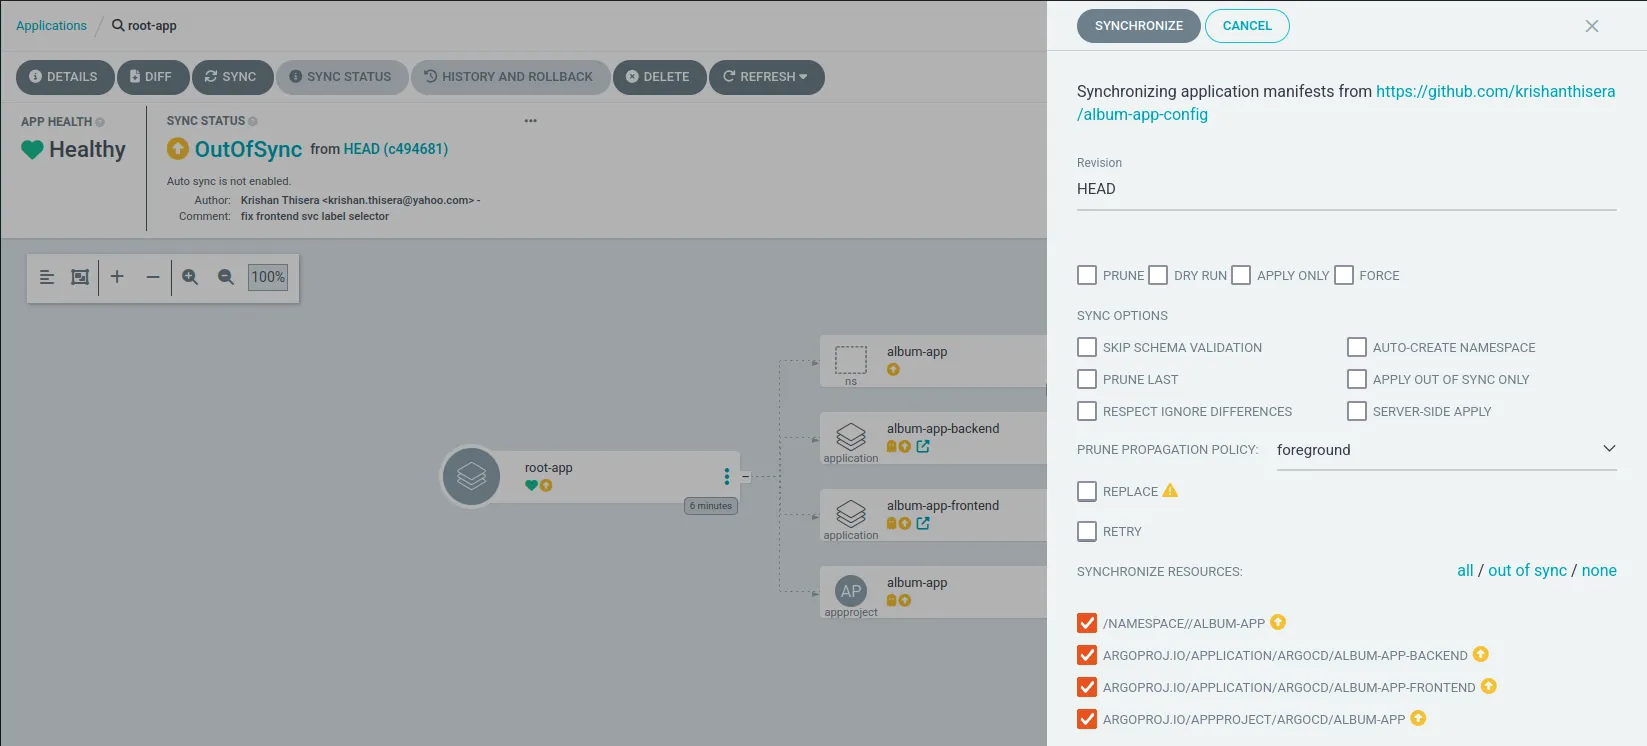
Task: Click out-of-sync icon beside APPPROJECT/ARGOCD/ALBUM-APP
Action: 1418,718
